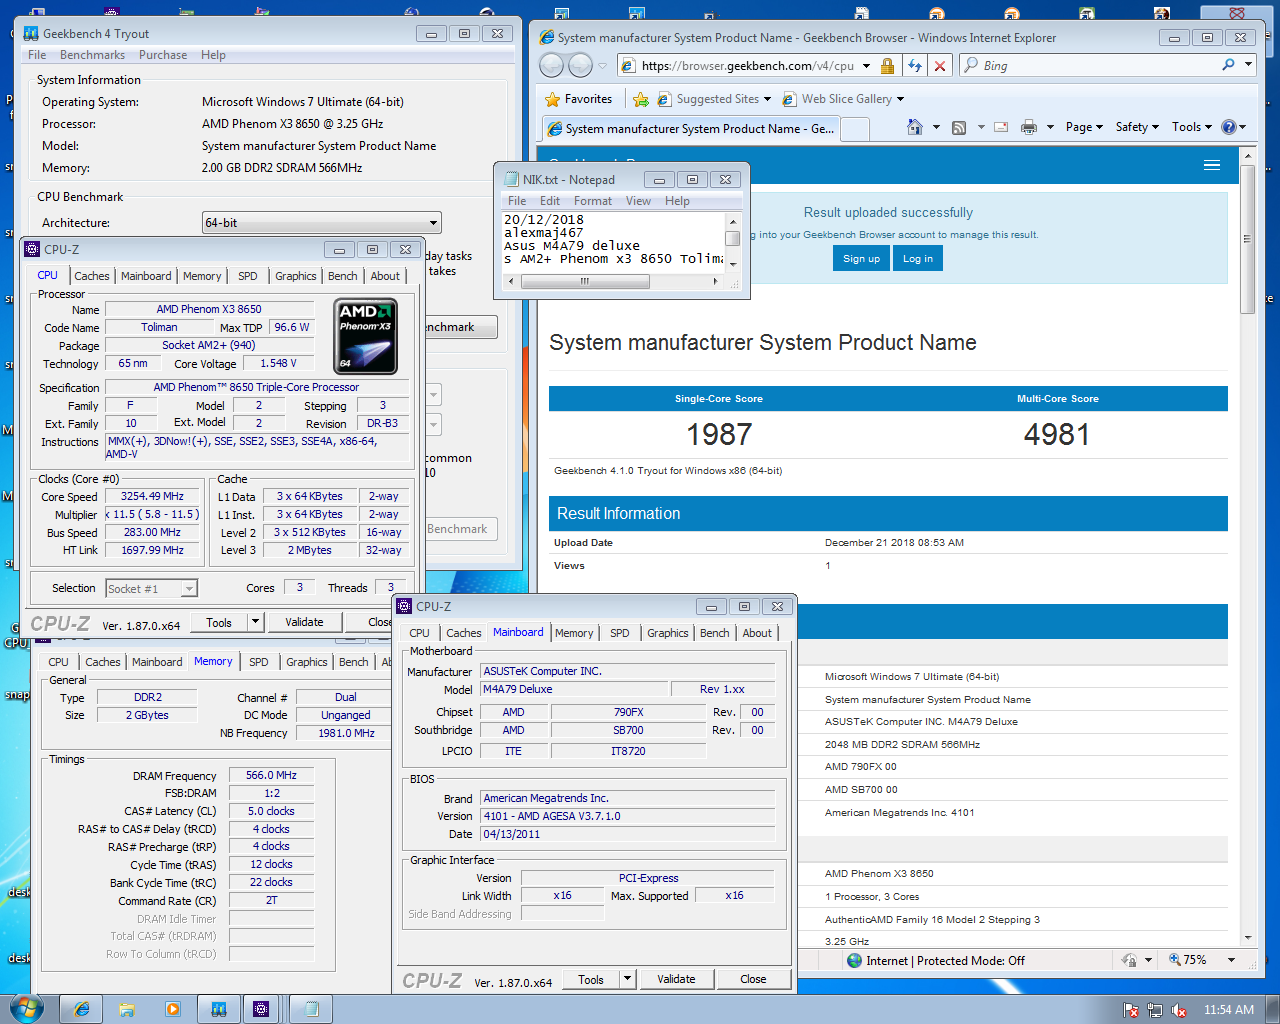Viewport: 1280px width, 1024px height.
Task: Click Close in Mainboard CPU-Z window
Action: click(753, 979)
